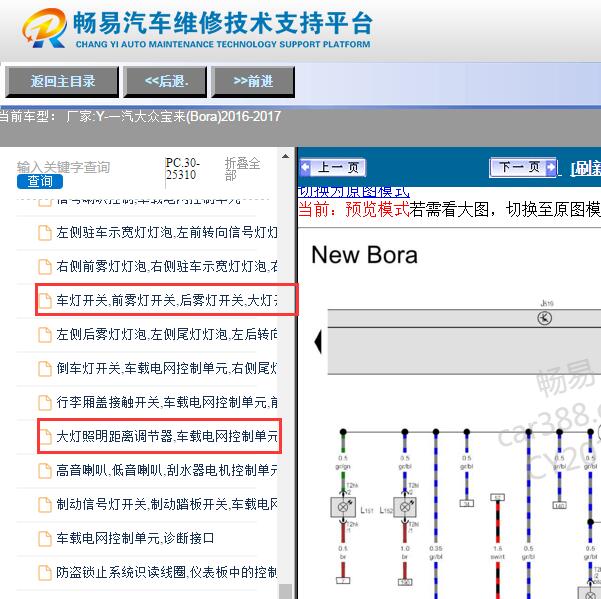The image size is (601, 599).
Task: Click the L152 lamp symbol in diagram
Action: [405, 507]
